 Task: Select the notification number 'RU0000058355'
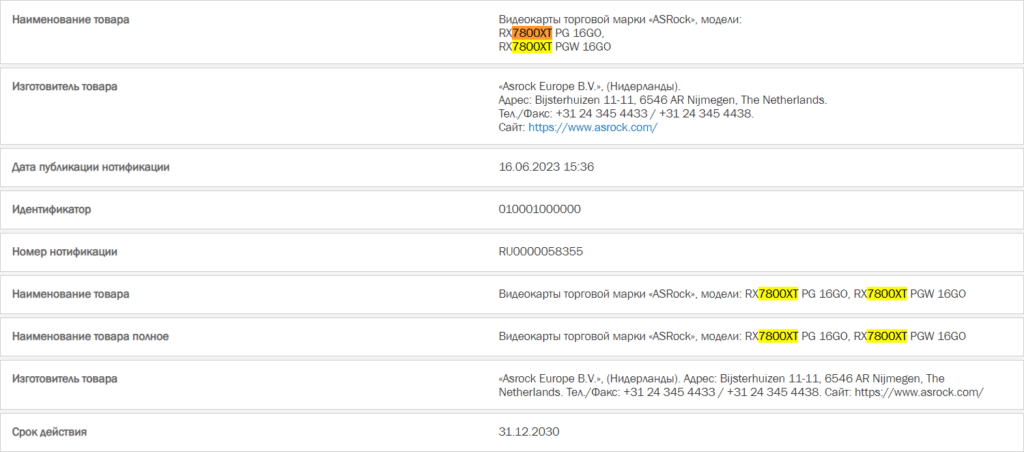(541, 252)
